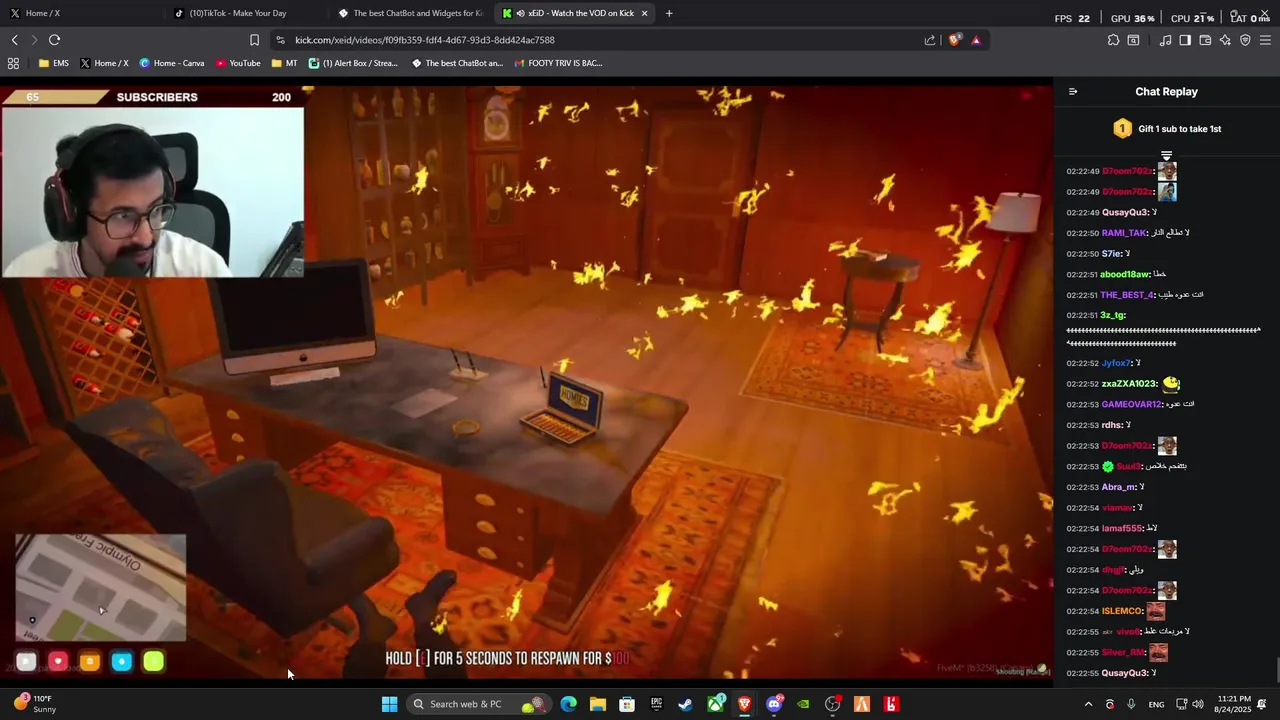Open the Brave Wallet icon
Viewport: 1280px width, 720px height.
coord(1205,40)
